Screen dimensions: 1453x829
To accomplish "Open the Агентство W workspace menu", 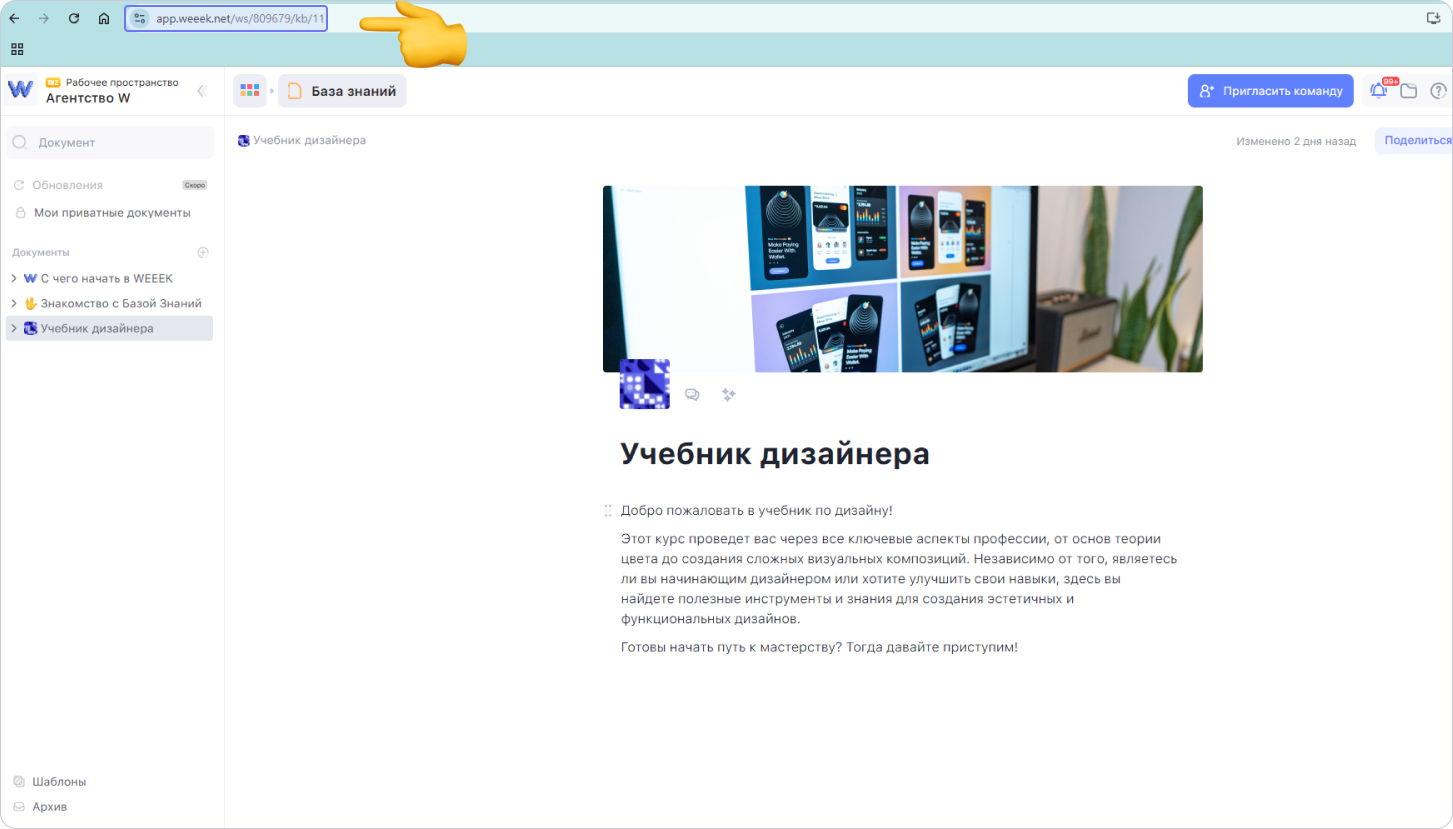I will 112,90.
